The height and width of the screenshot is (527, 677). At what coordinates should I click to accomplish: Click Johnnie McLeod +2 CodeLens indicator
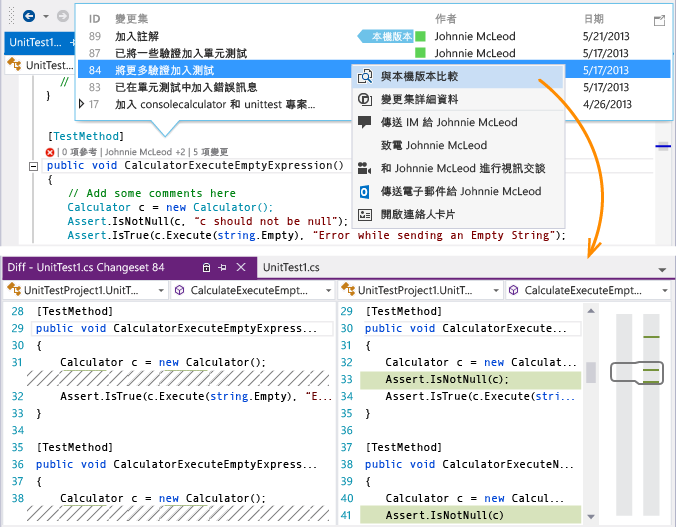pos(145,152)
